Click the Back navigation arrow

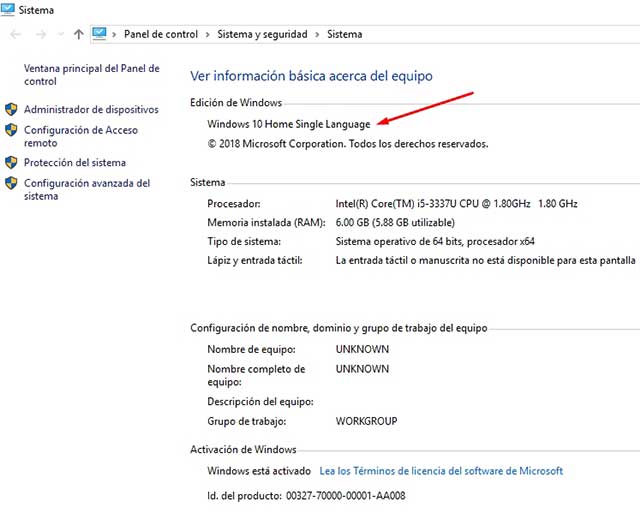pos(16,35)
